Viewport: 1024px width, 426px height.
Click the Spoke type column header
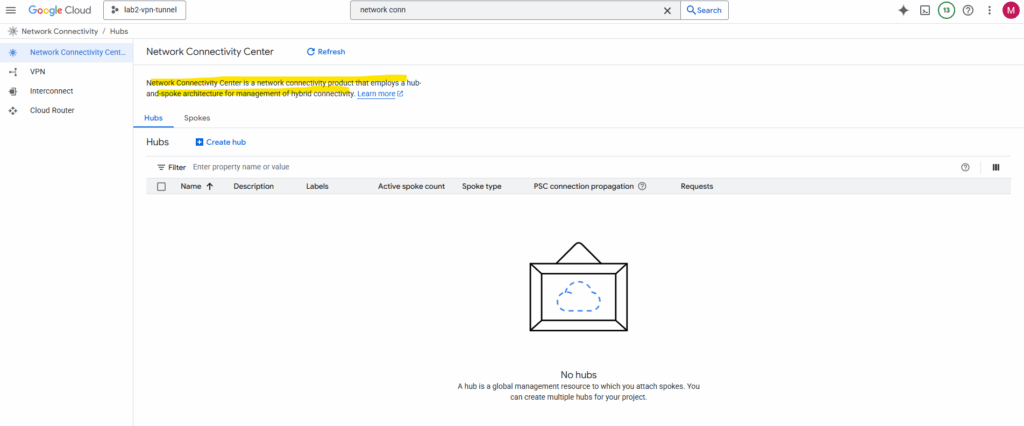482,186
